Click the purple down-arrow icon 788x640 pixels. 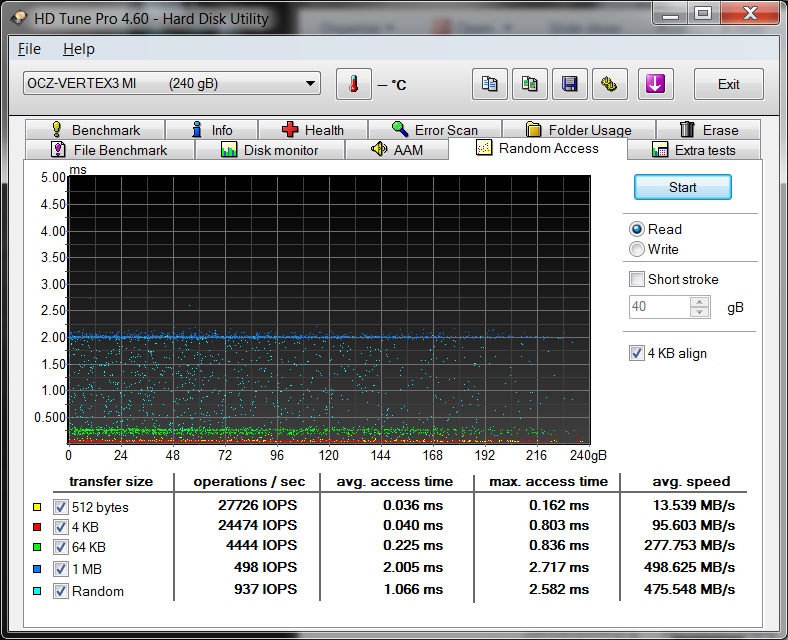(656, 84)
